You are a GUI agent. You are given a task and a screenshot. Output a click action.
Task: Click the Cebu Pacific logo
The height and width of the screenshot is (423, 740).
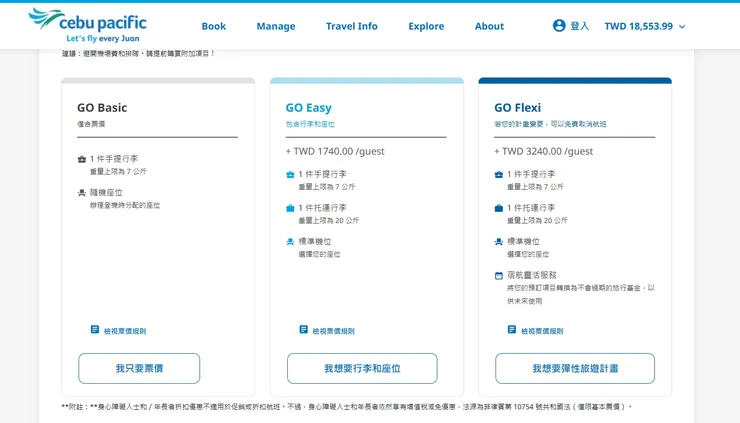click(x=88, y=25)
